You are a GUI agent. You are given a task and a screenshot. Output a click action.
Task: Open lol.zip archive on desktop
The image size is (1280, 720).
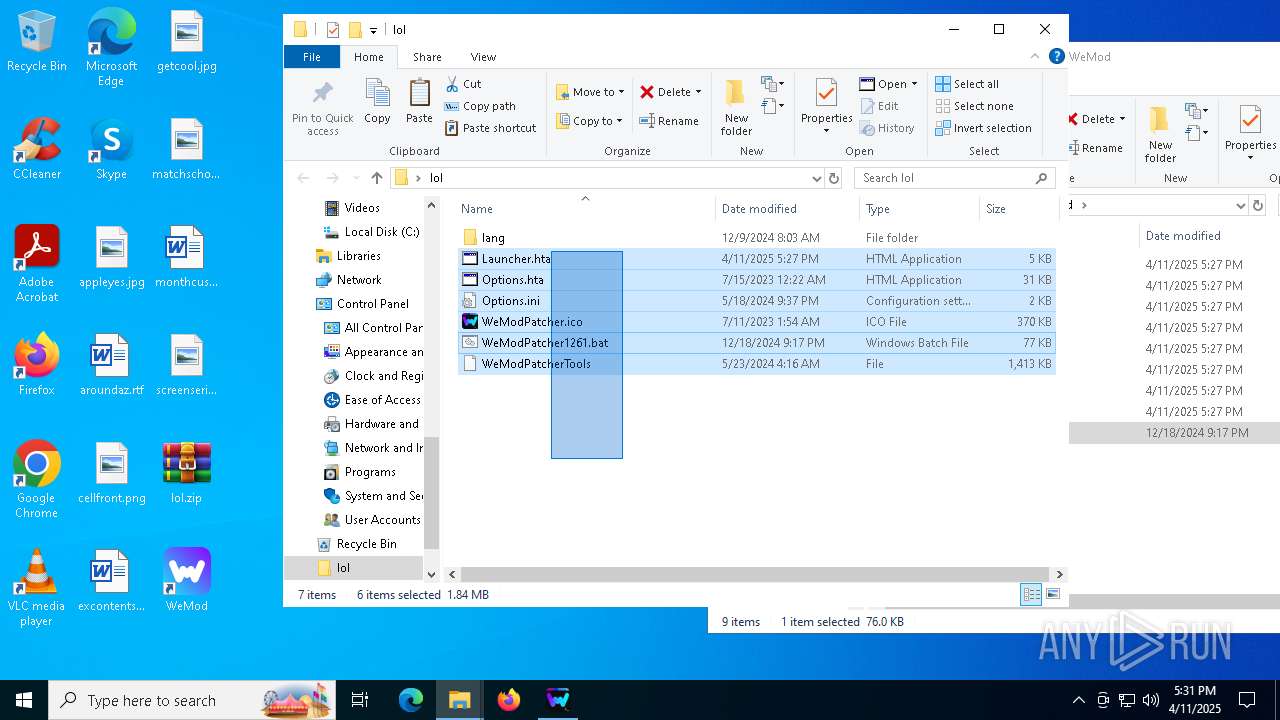click(187, 472)
